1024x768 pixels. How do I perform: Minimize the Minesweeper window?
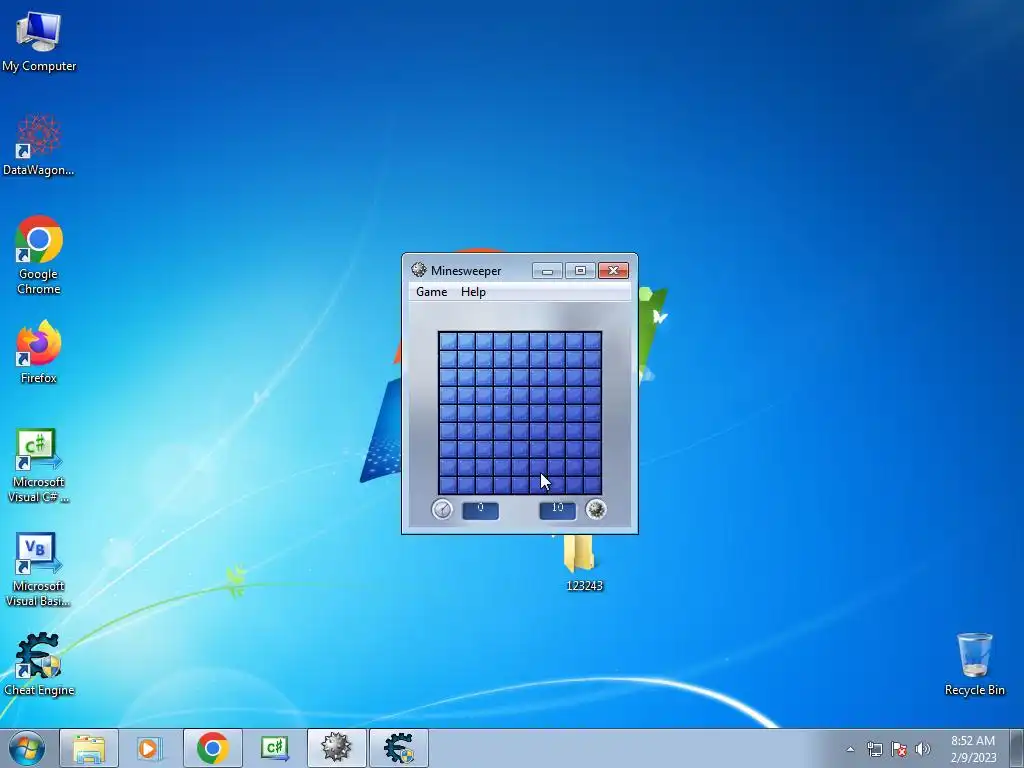[x=547, y=270]
